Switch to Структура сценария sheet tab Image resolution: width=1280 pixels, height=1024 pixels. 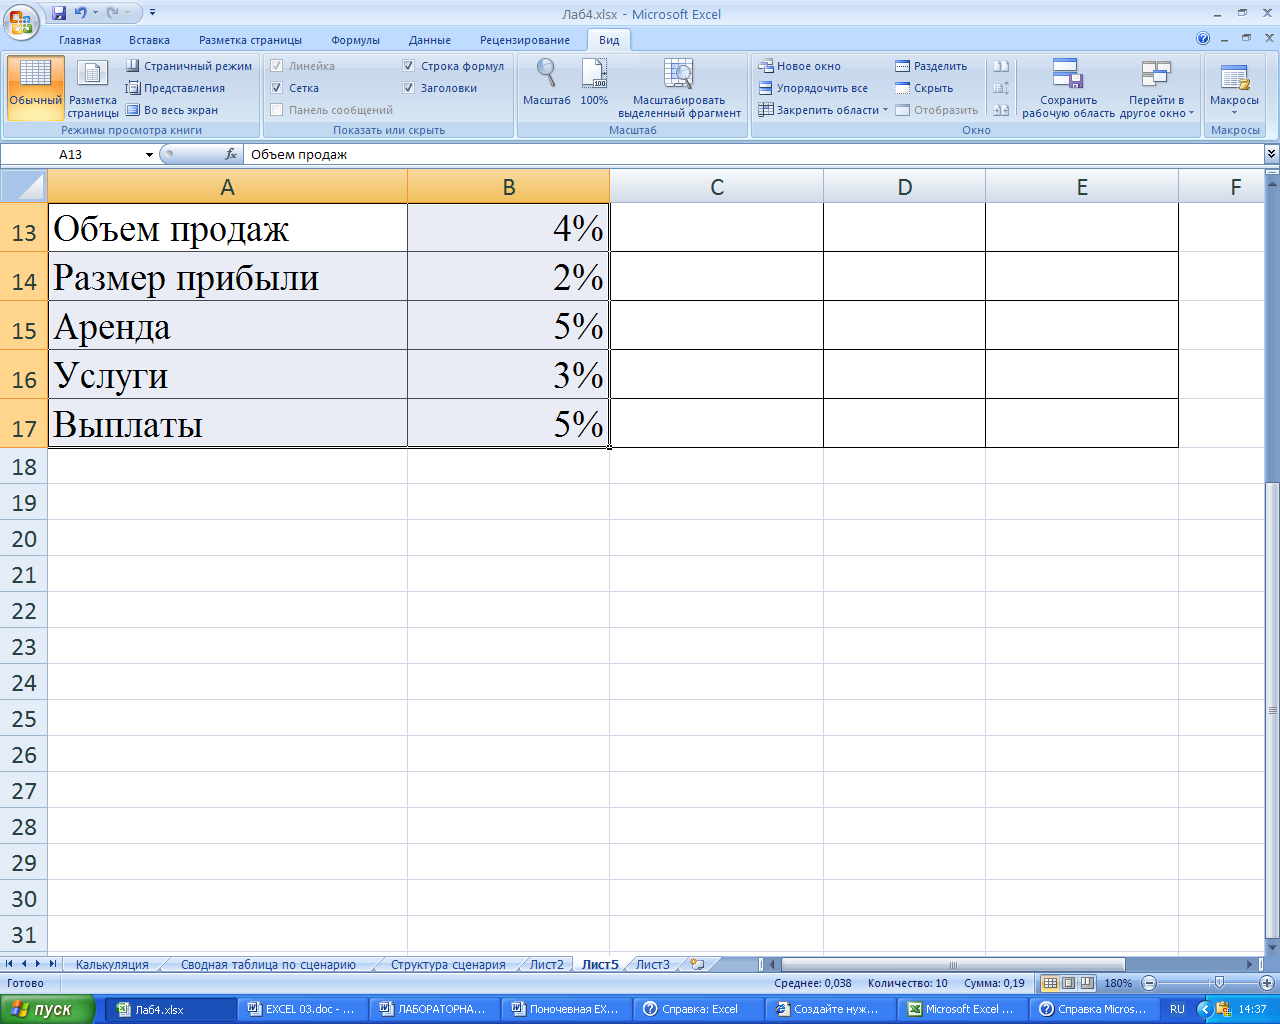point(448,965)
